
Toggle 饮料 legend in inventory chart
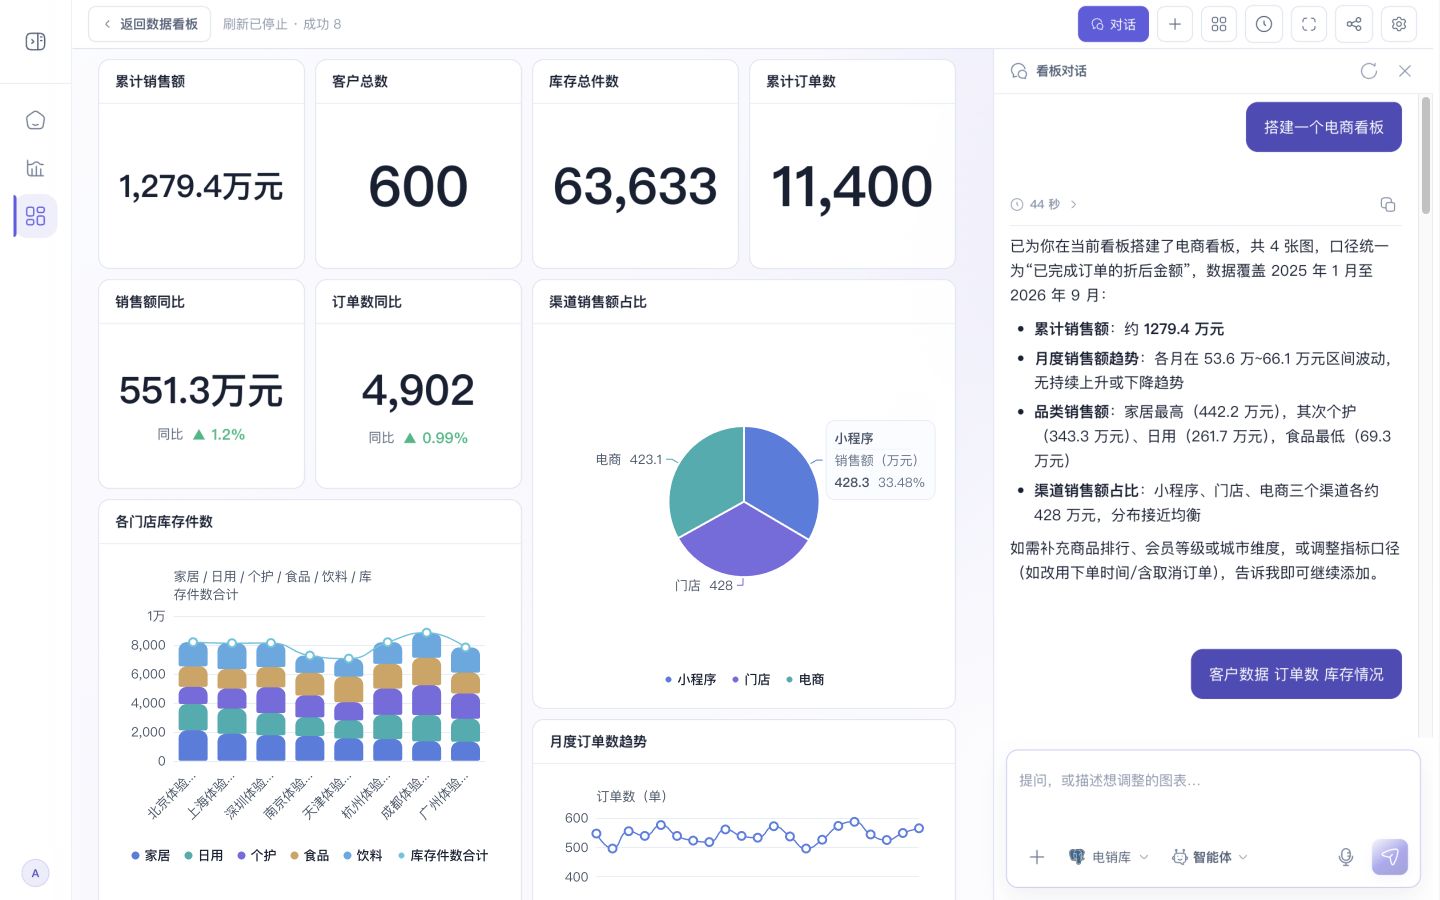pyautogui.click(x=363, y=855)
